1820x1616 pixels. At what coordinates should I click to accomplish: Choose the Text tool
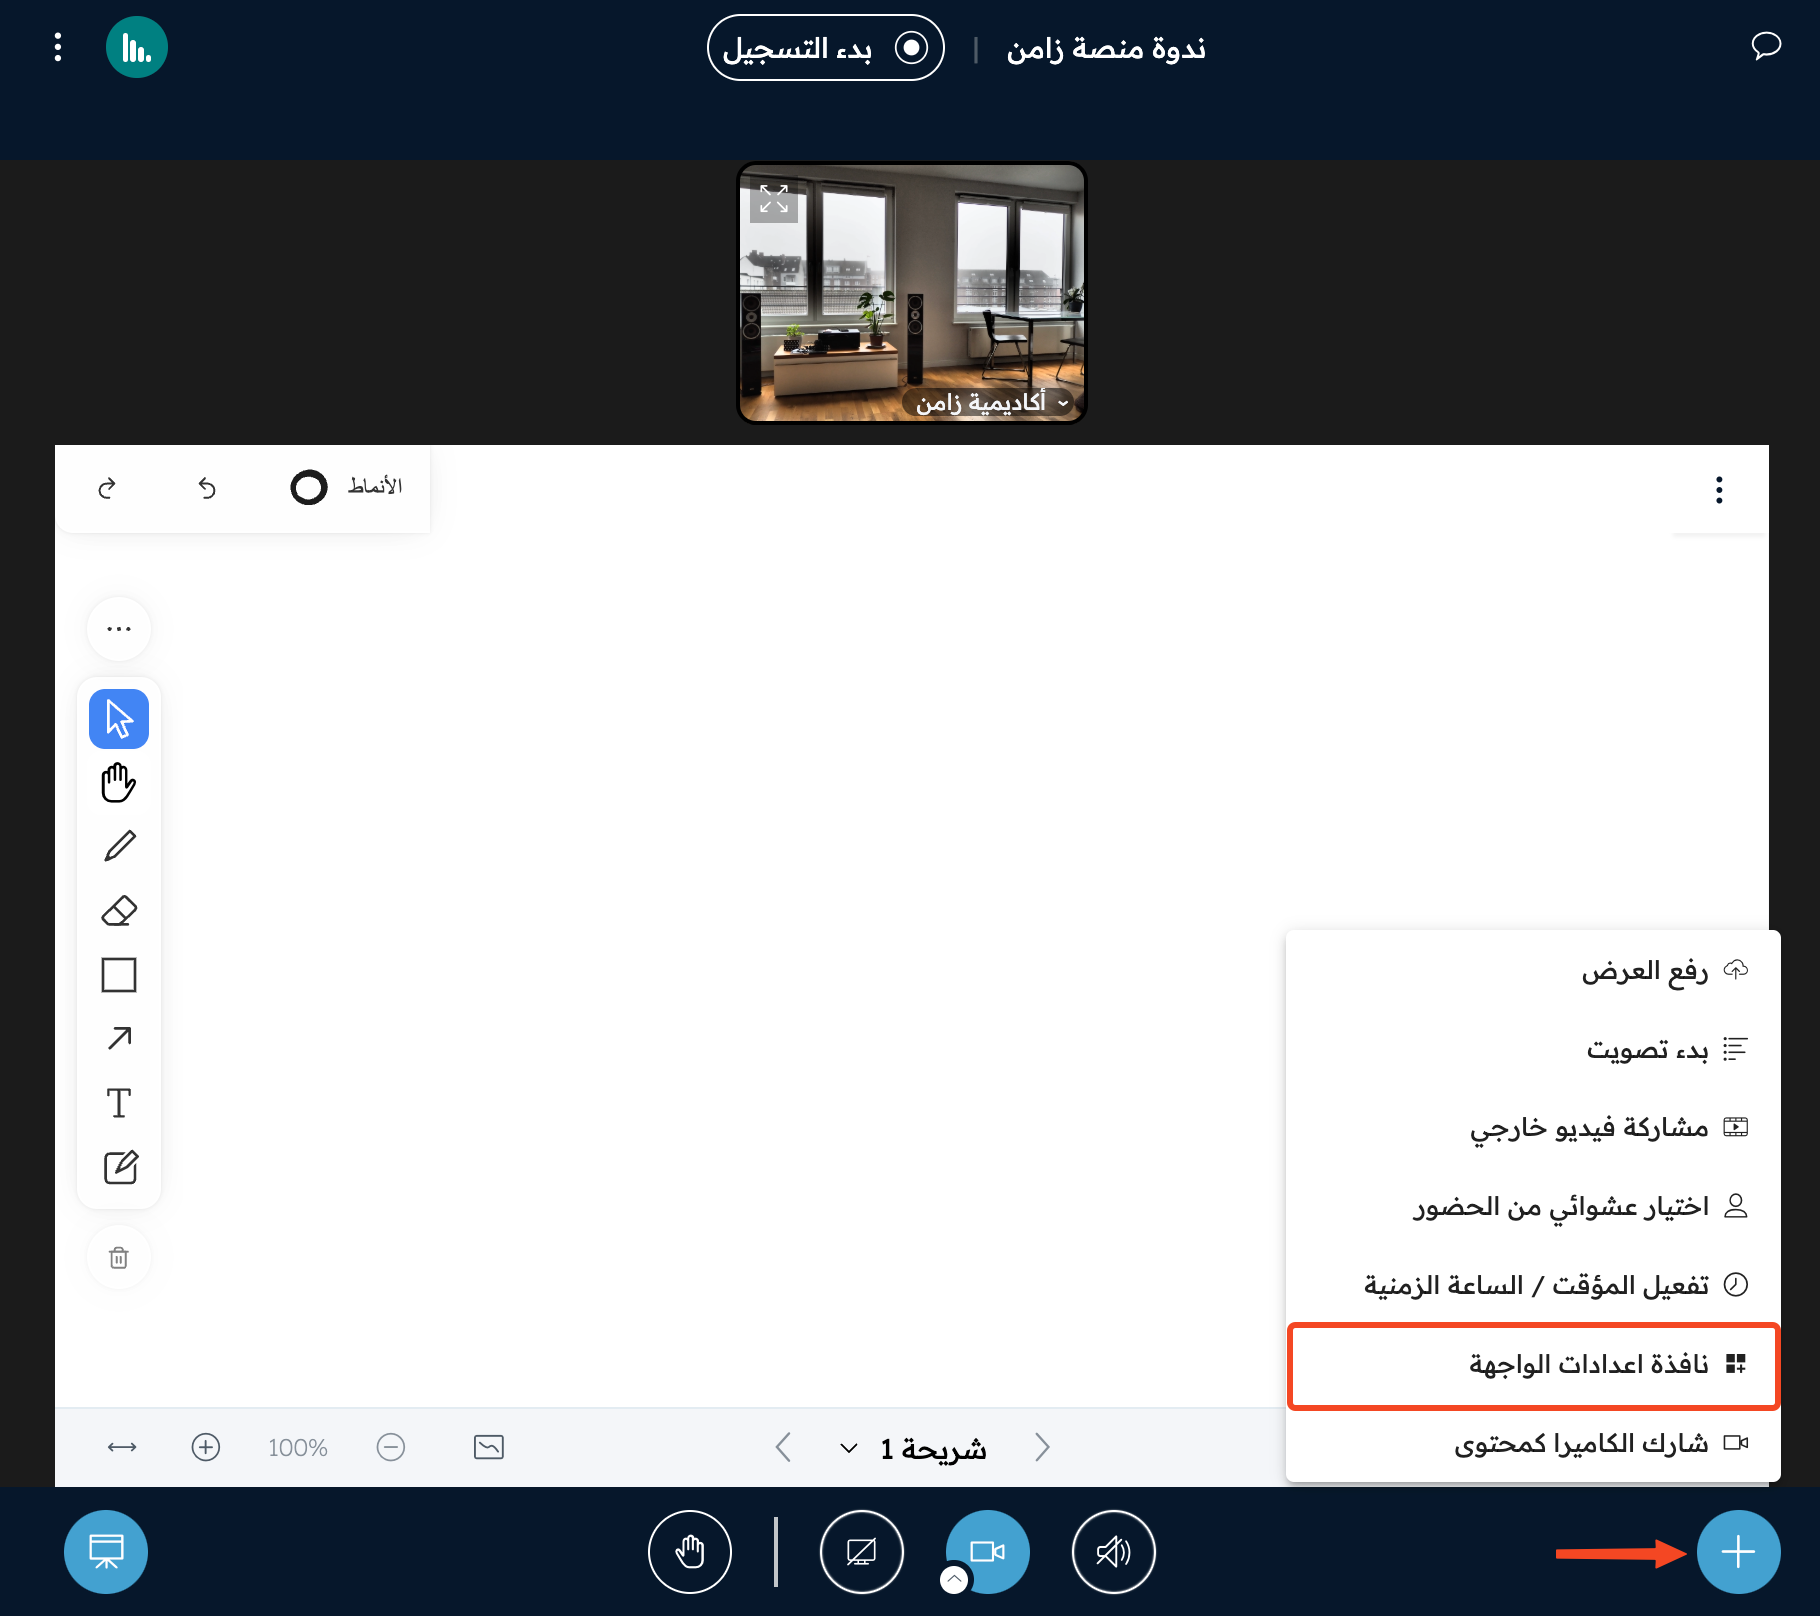tap(119, 1103)
